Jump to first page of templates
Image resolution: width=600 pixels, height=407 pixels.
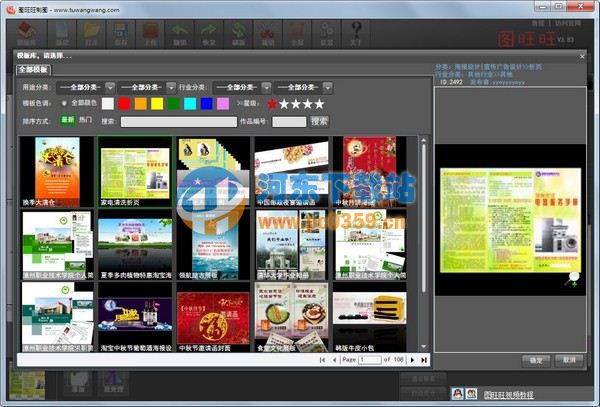point(322,360)
